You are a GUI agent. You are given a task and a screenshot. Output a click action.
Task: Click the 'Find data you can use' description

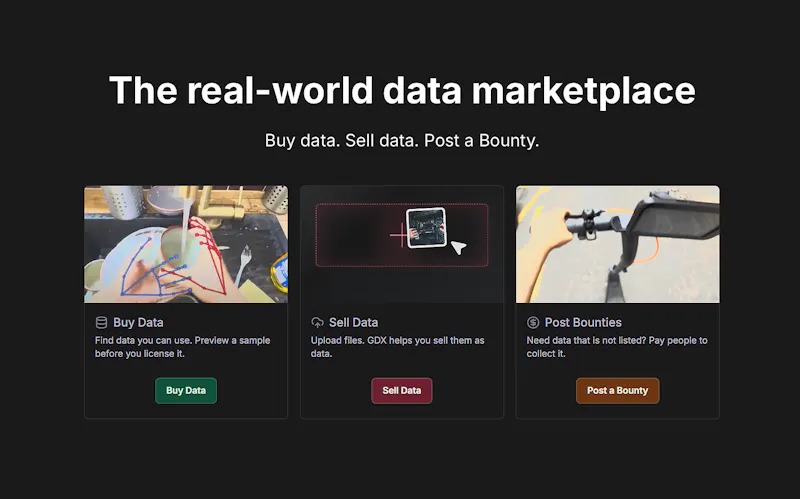[x=183, y=347]
